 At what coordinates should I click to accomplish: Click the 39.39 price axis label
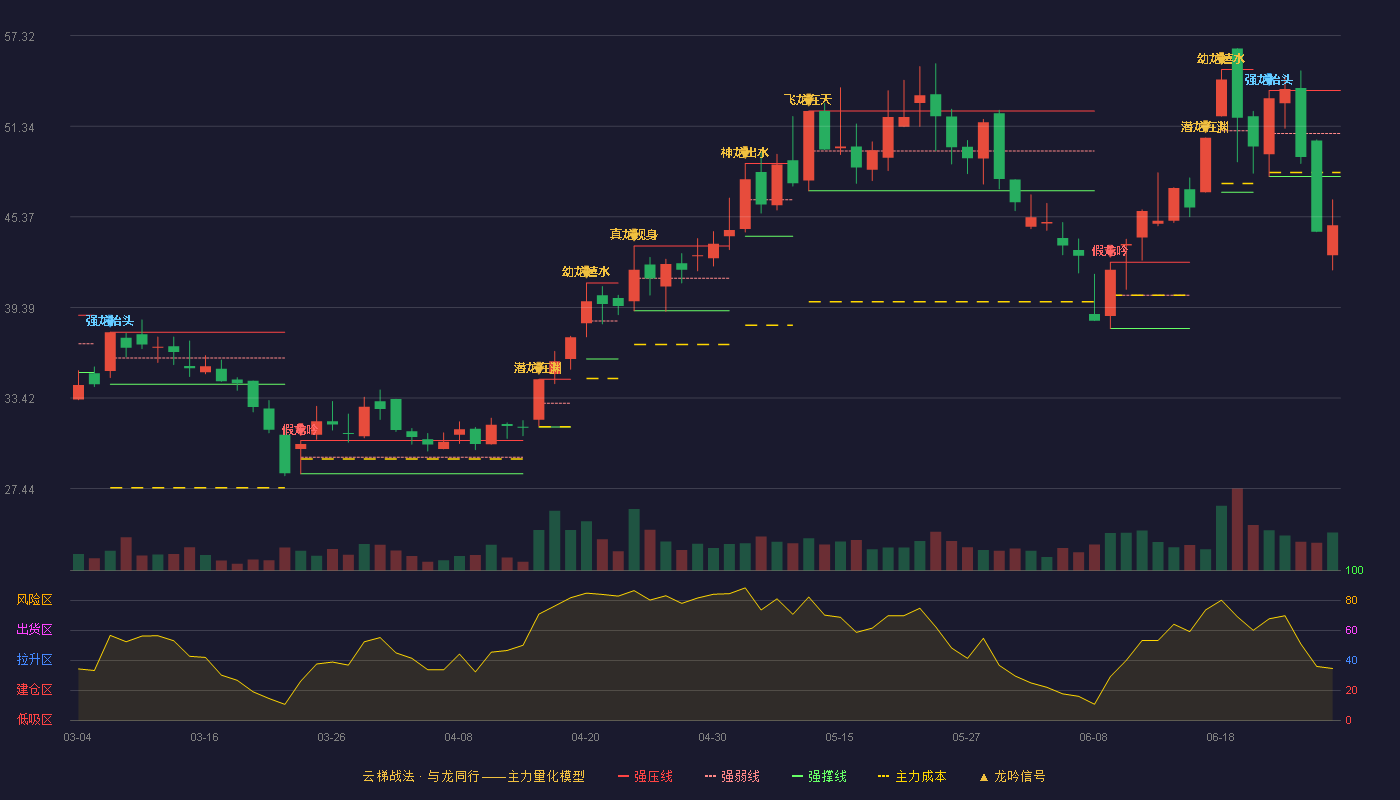20,309
